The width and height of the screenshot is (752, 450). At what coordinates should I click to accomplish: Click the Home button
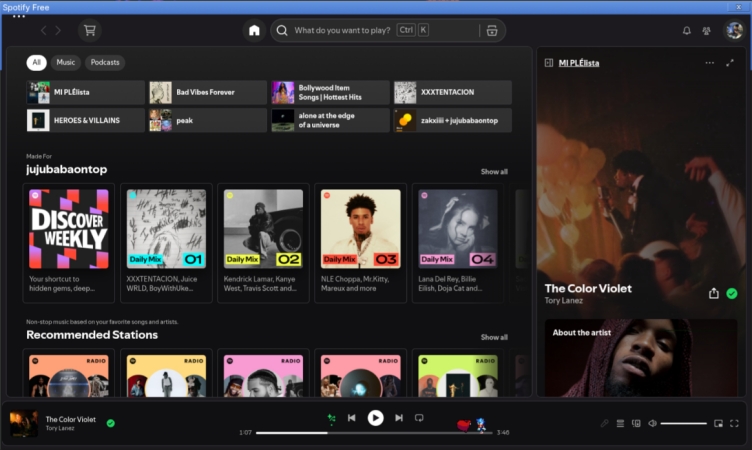coord(254,31)
